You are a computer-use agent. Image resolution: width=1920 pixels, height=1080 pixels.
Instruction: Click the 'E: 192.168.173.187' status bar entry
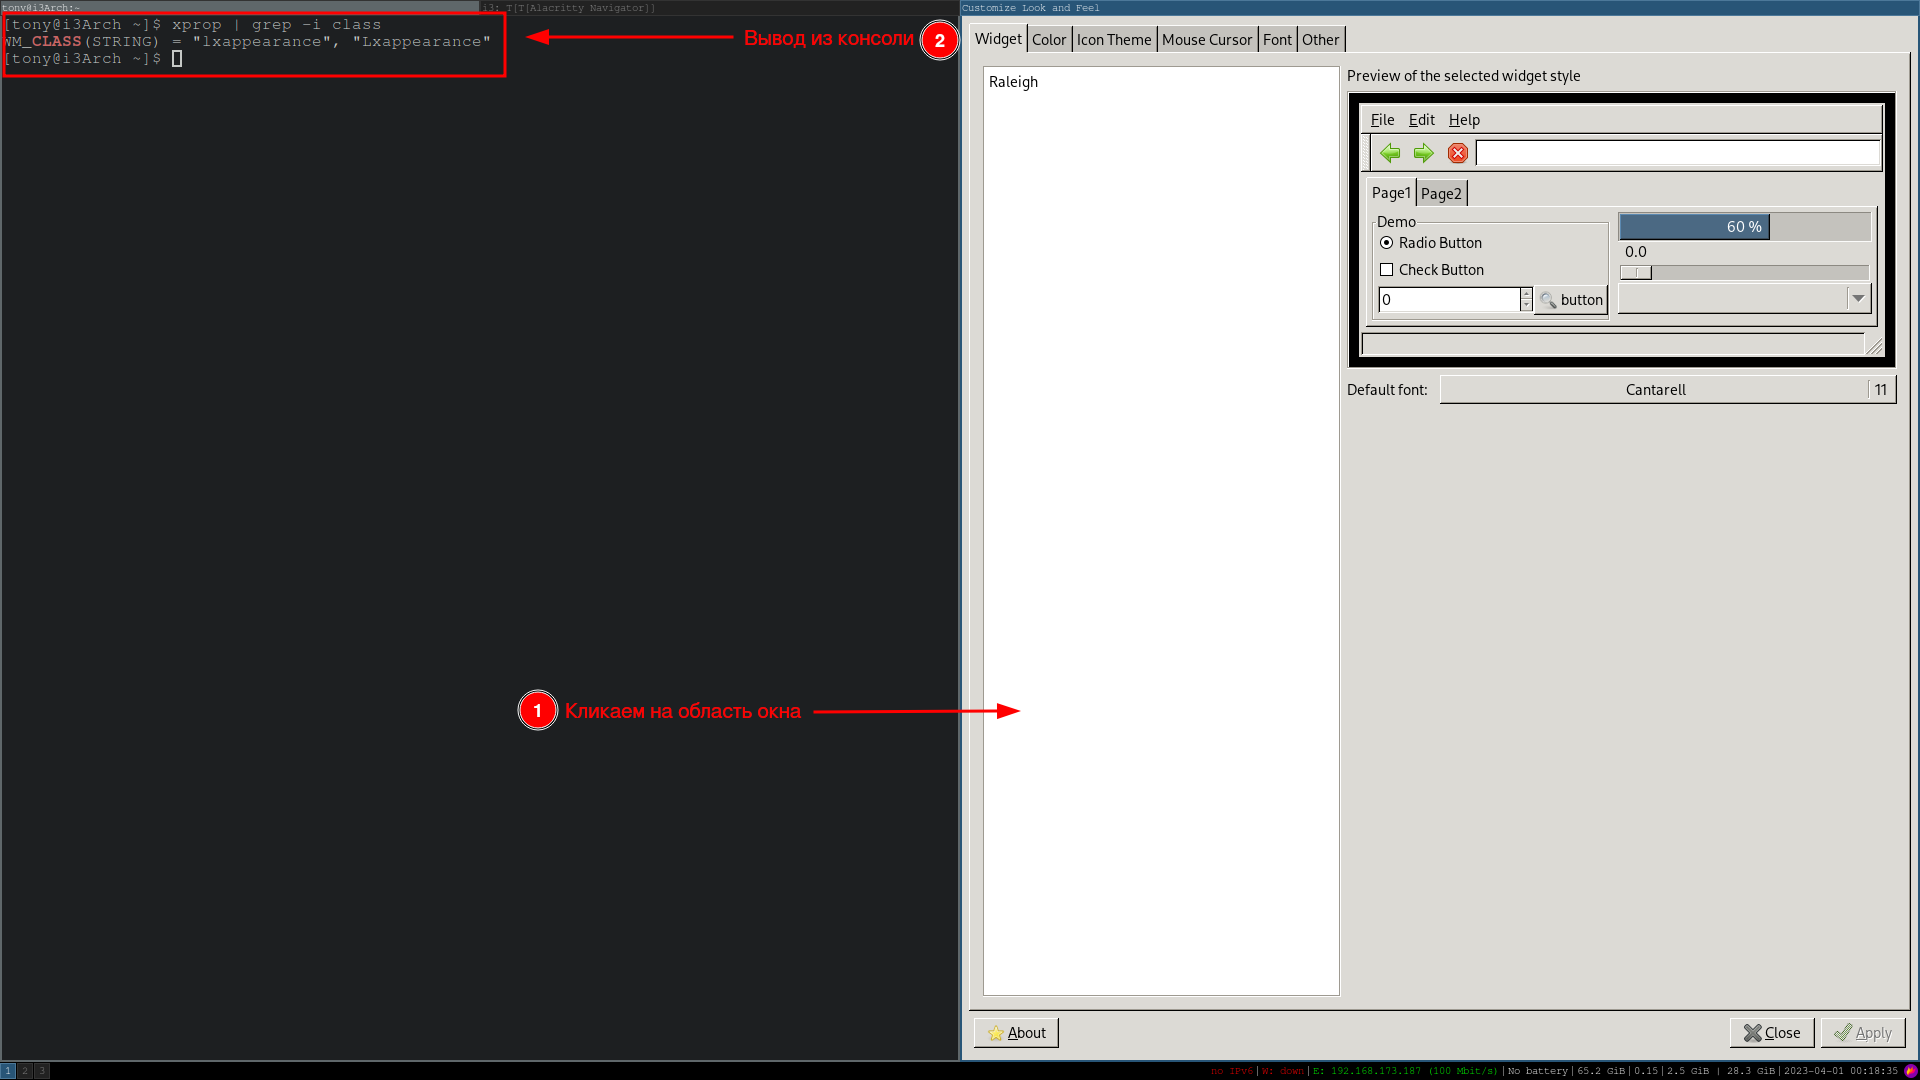coord(1405,1071)
